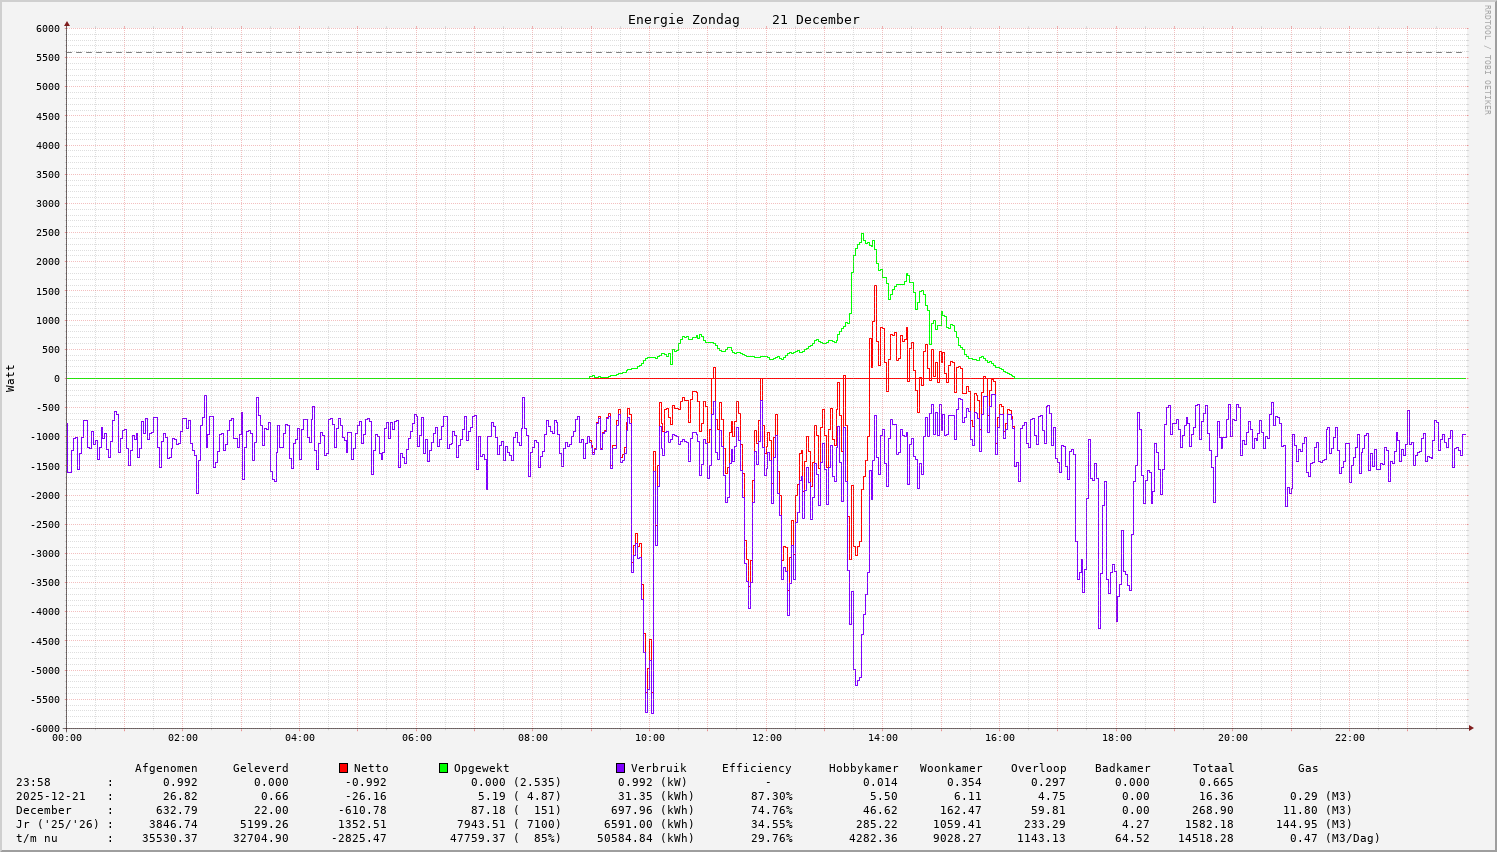
Task: Click the red Netto legend swatch
Action: coord(344,768)
